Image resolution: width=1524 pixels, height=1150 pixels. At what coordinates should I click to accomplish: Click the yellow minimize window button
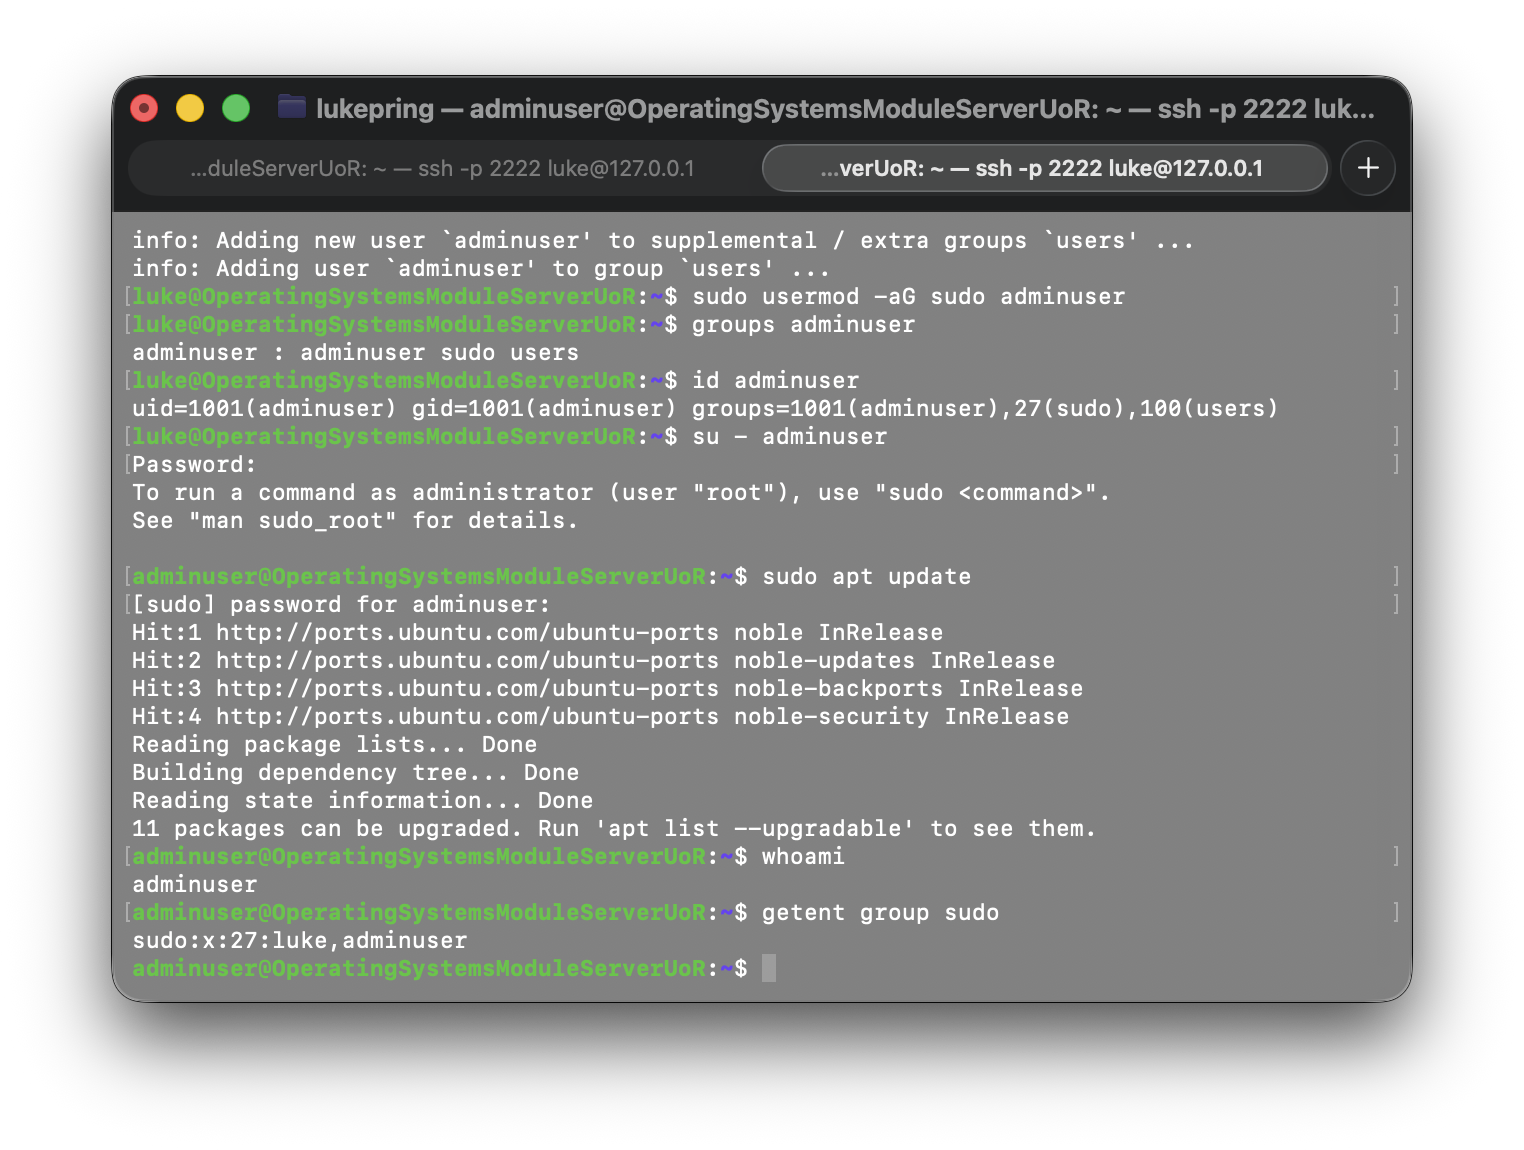point(190,108)
